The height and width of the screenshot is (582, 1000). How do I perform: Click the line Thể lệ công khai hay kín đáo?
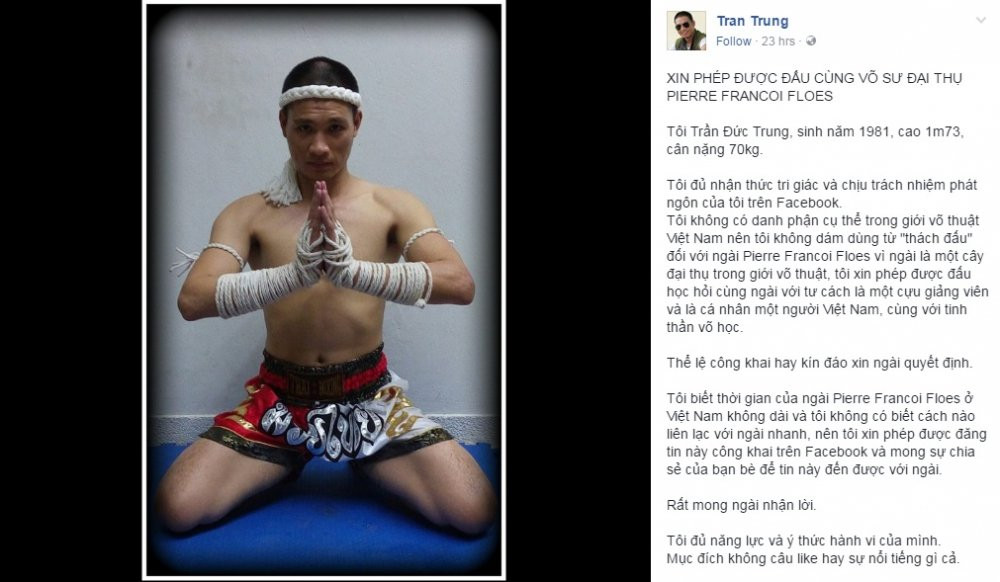(820, 363)
